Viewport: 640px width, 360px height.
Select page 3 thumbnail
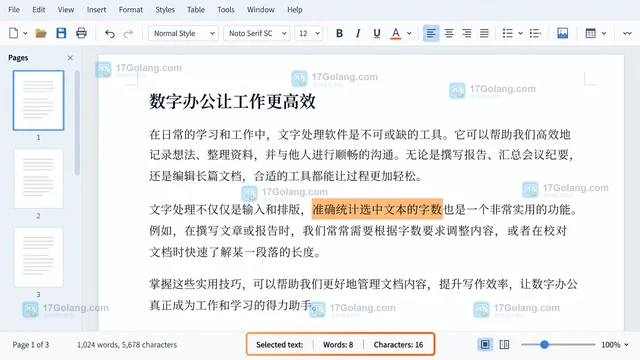coord(39,257)
